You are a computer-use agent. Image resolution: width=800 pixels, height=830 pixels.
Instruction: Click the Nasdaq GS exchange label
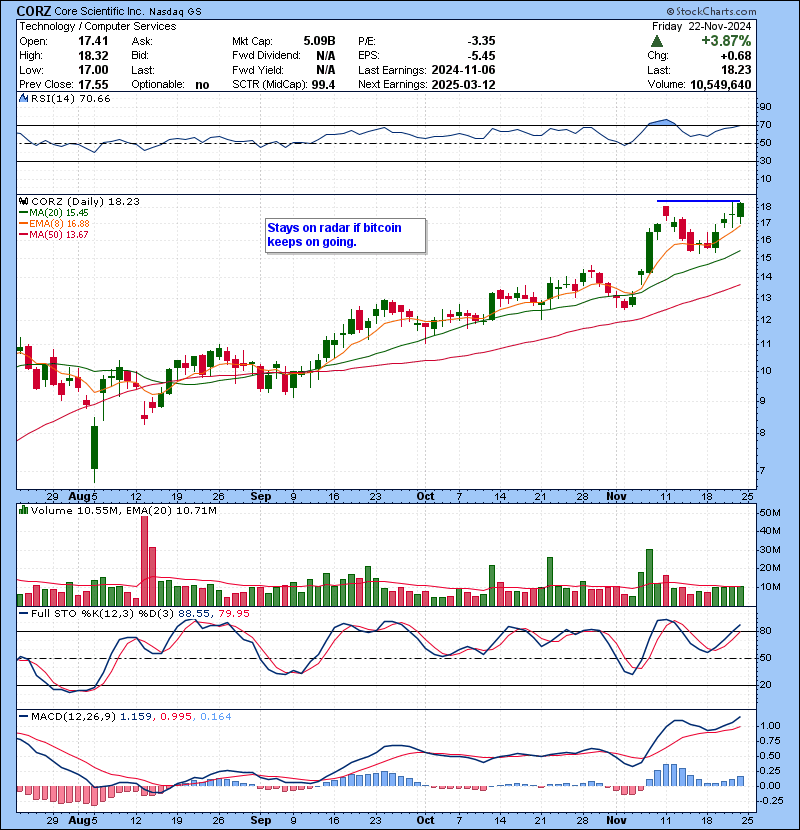tap(175, 12)
